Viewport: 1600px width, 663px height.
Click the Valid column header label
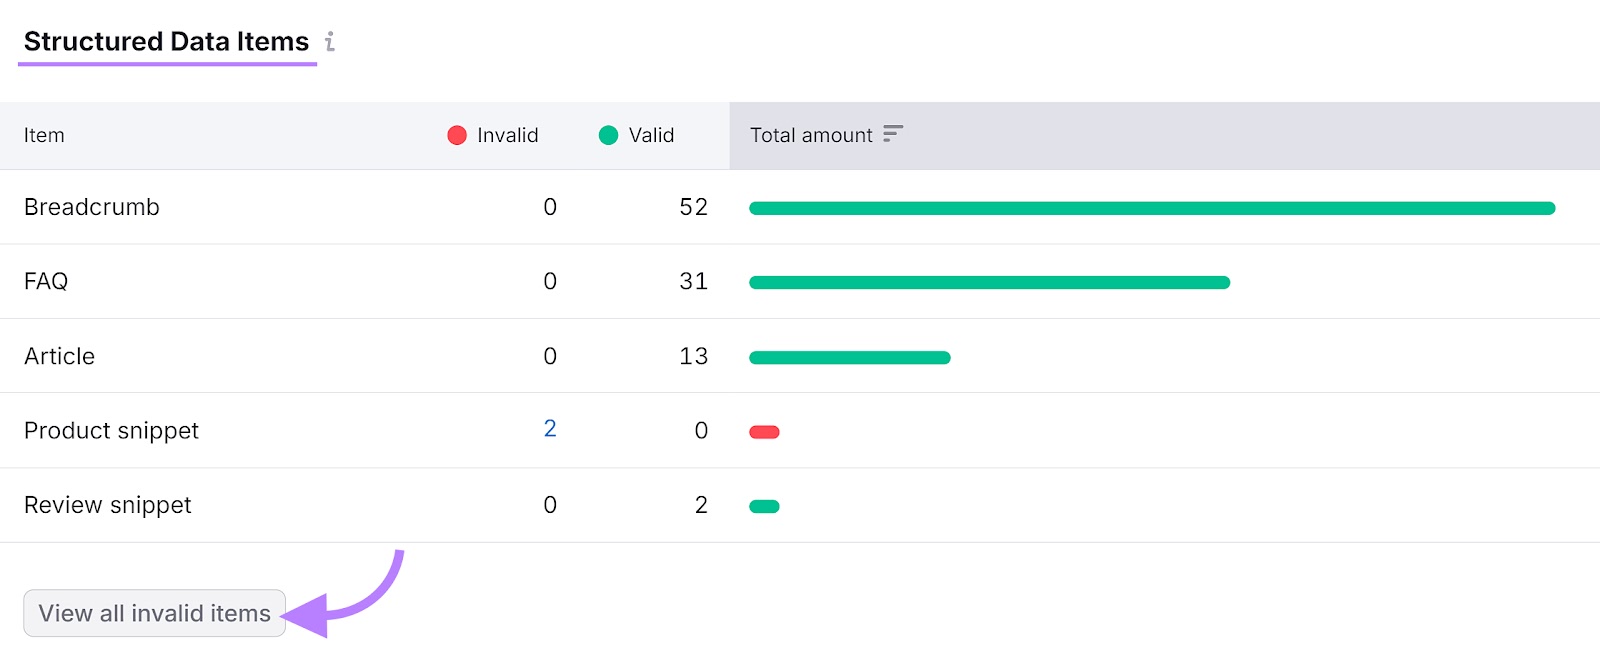[x=651, y=135]
